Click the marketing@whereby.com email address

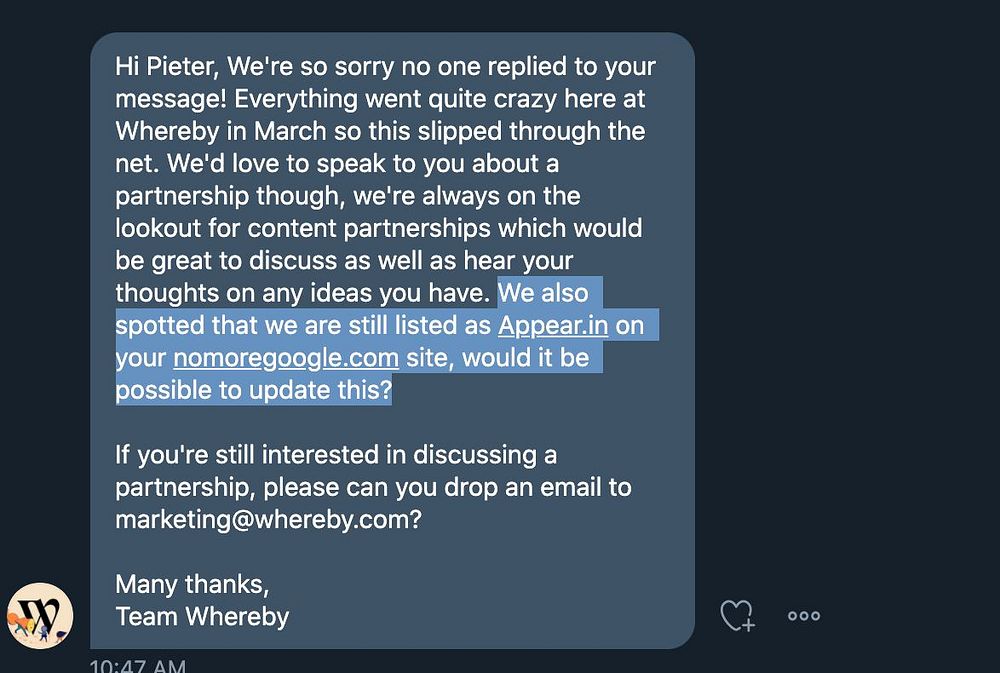pos(262,520)
